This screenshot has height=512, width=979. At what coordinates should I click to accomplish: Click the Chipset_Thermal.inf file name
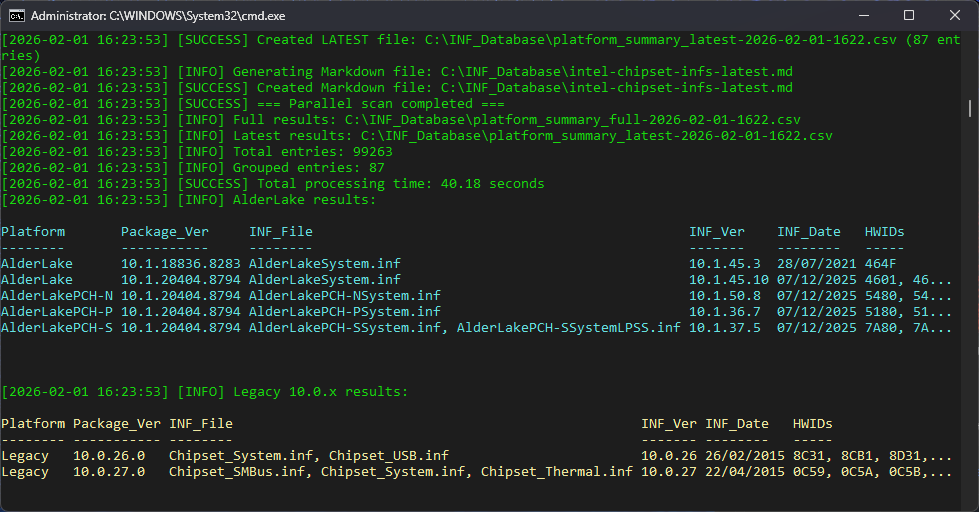point(556,472)
